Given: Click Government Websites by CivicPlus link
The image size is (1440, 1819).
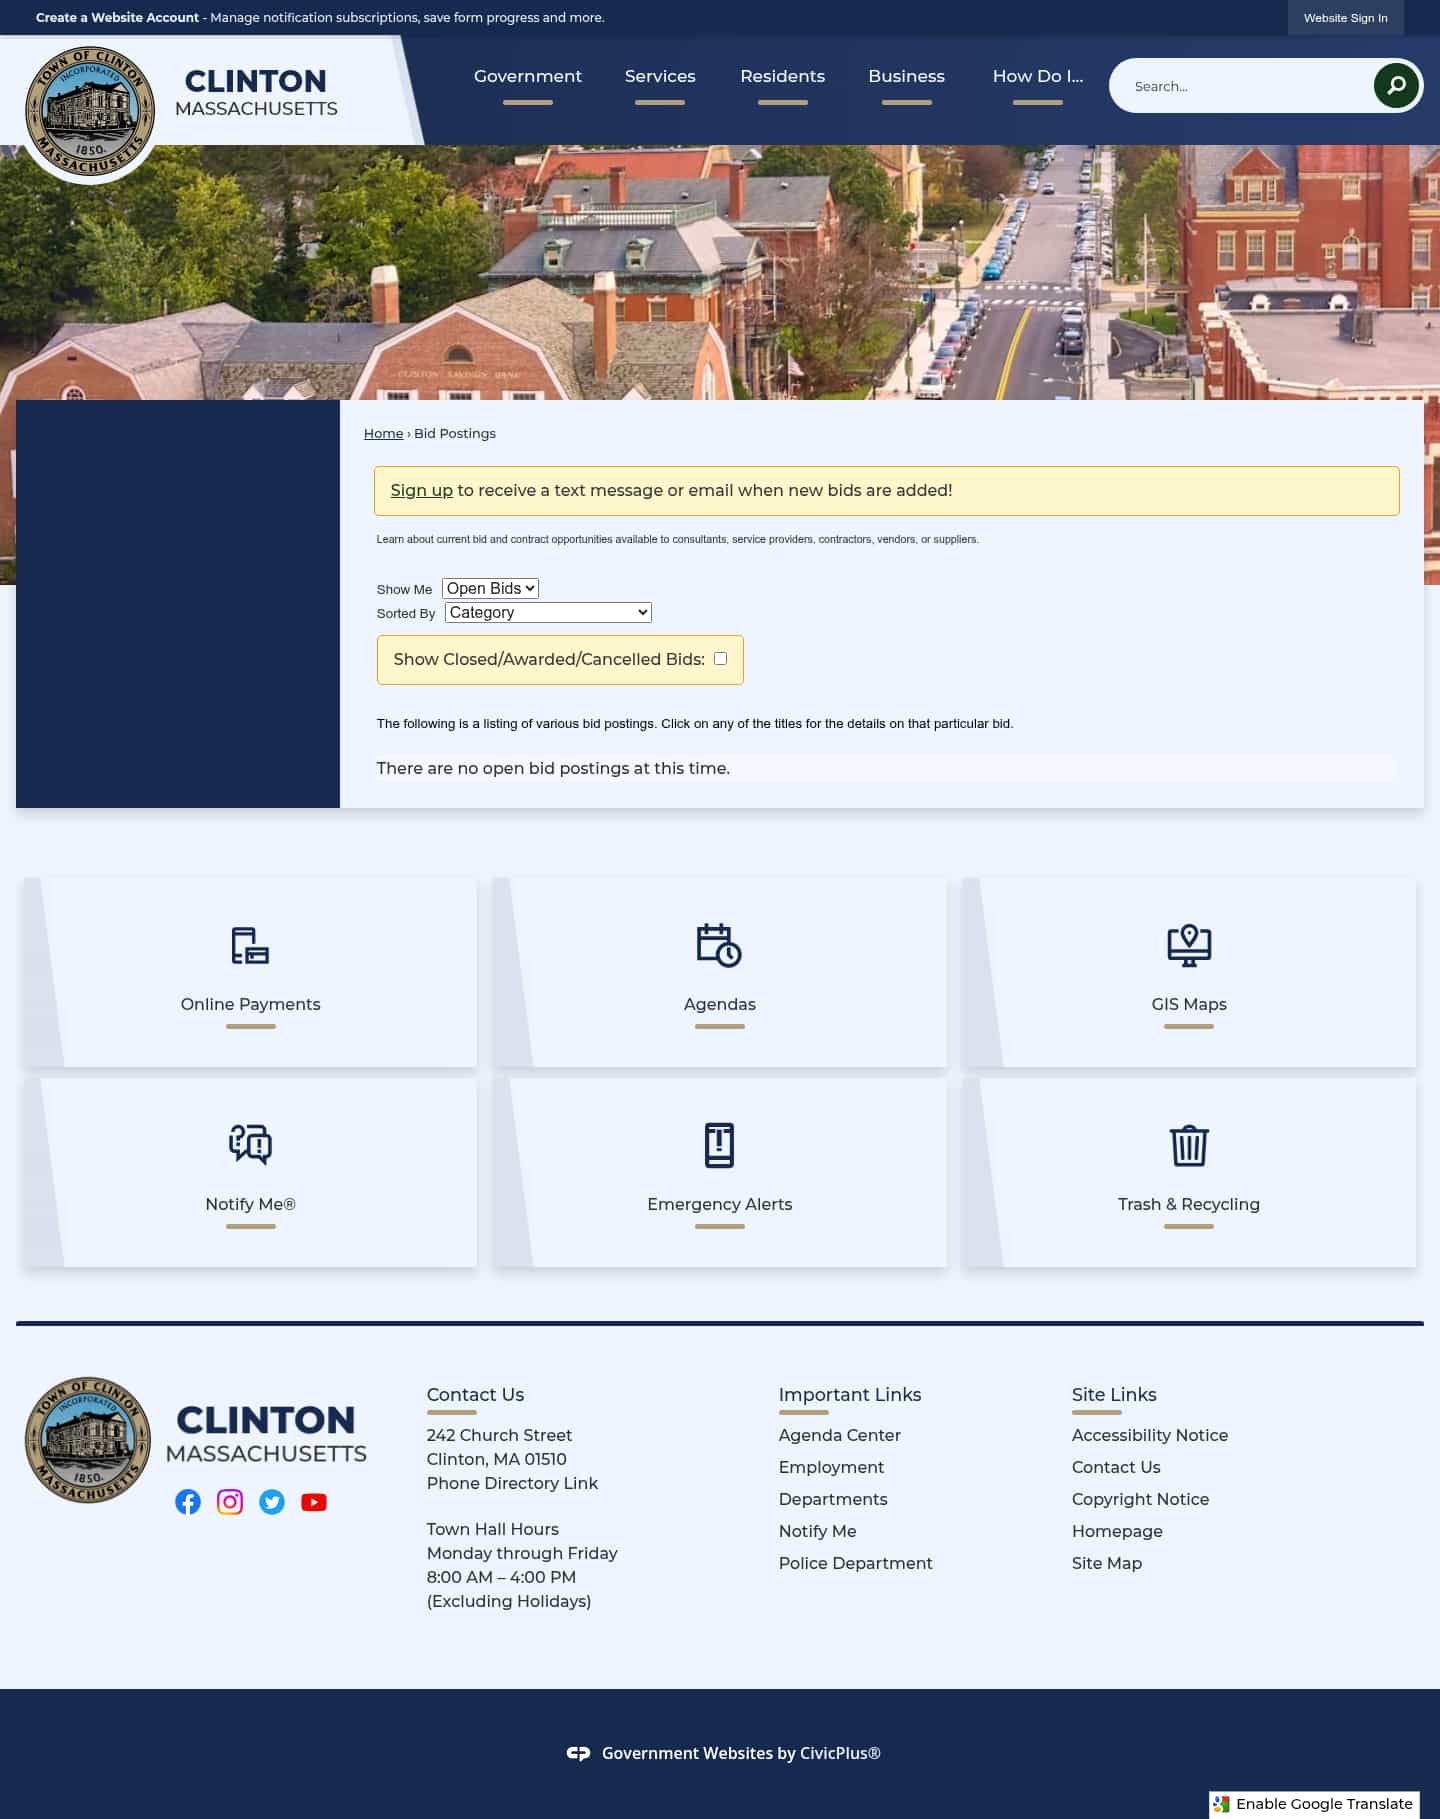Looking at the screenshot, I should tap(741, 1753).
